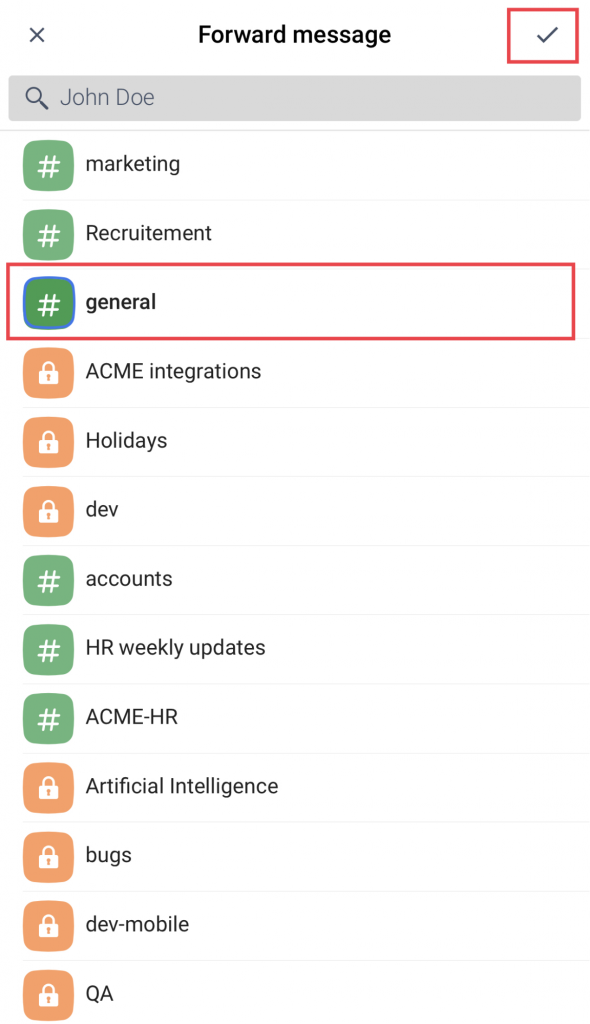Click the lock icon next to dev channel
Screen dimensions: 590x1024
coord(47,510)
